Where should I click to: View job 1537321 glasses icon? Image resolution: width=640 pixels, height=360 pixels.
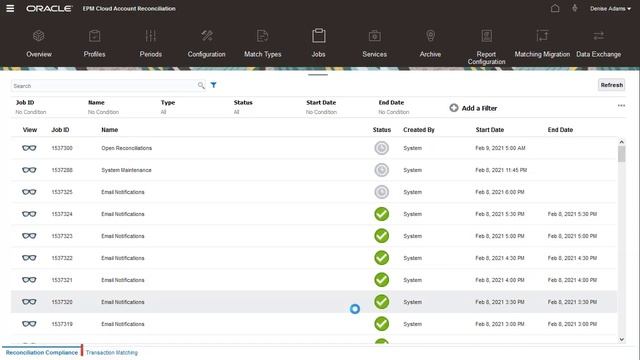(29, 280)
